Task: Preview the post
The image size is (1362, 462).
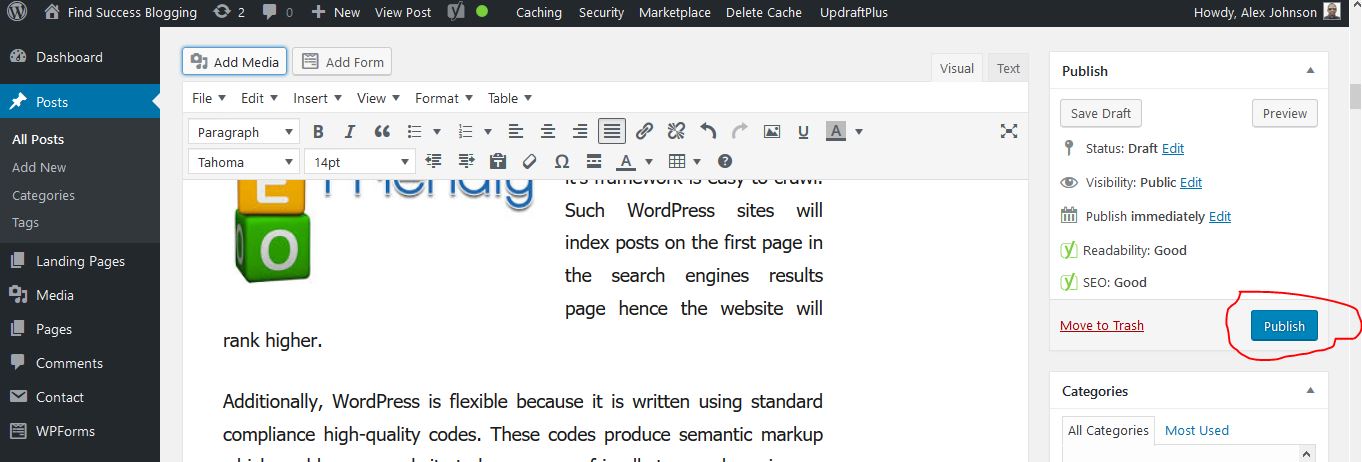Action: tap(1285, 113)
